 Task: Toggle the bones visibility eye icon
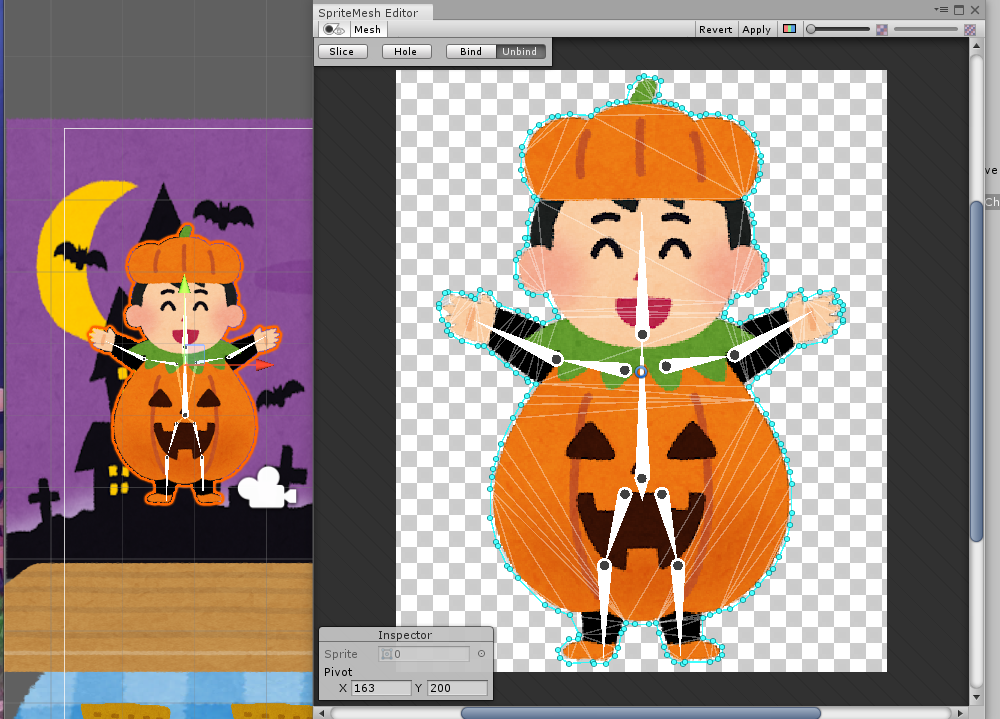click(334, 29)
